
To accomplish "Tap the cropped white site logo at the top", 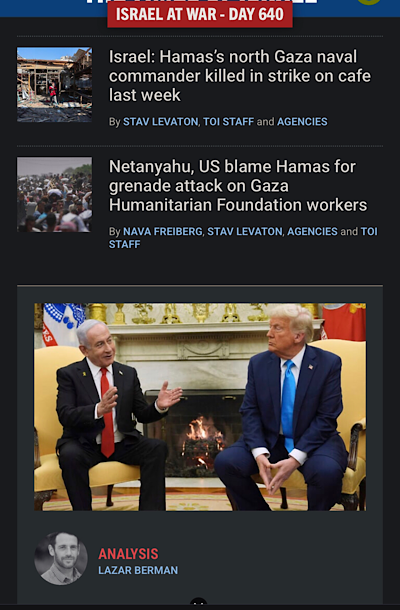I will point(202,2).
